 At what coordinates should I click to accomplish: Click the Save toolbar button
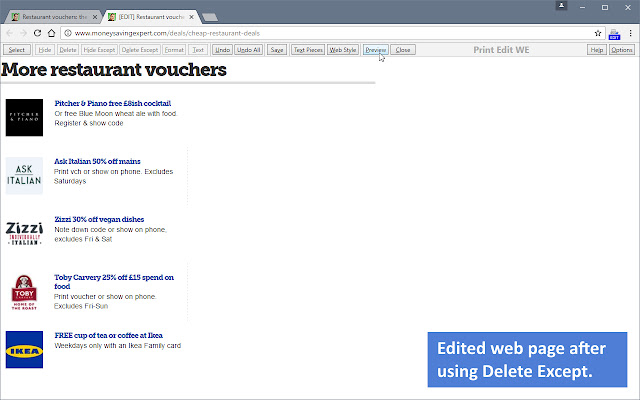[276, 49]
